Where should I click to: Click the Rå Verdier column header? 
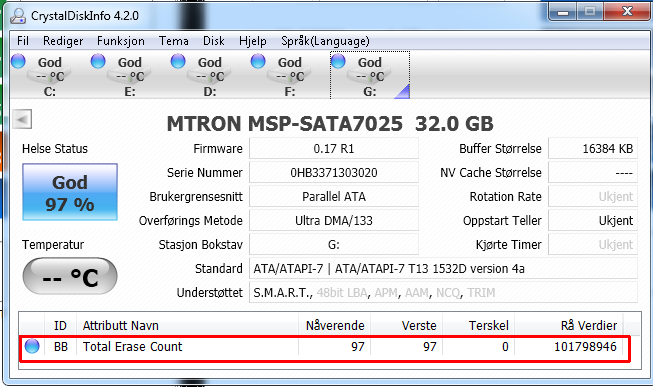tap(569, 325)
